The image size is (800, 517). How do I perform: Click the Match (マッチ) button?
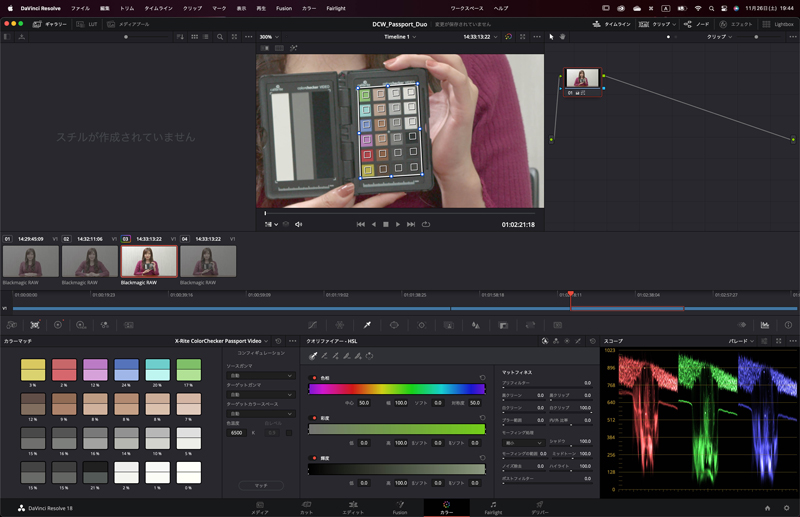coord(261,485)
